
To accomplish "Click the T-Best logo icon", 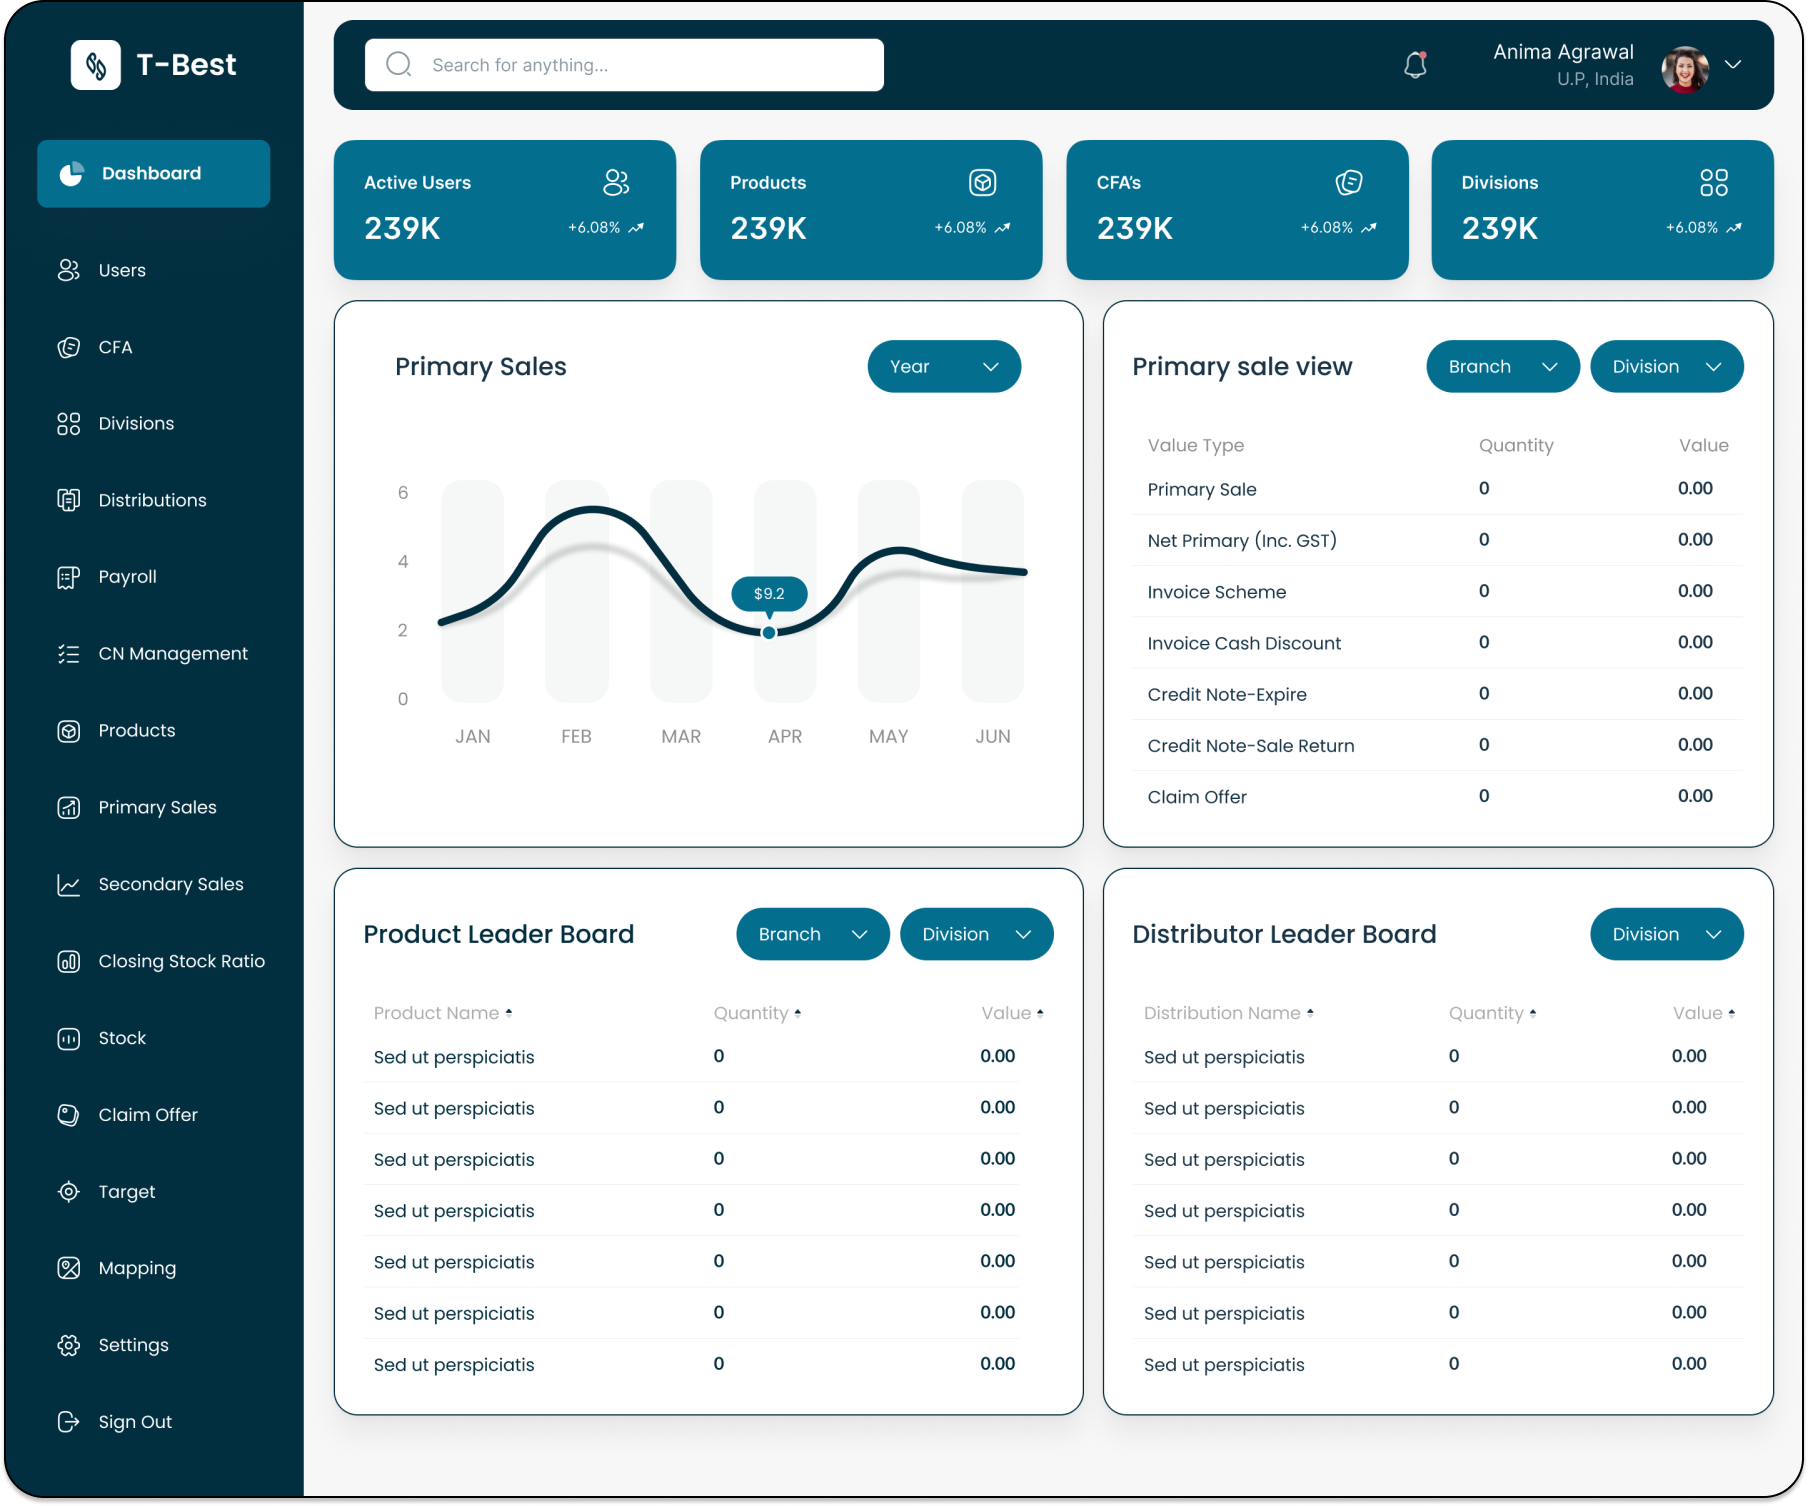I will click(x=96, y=65).
